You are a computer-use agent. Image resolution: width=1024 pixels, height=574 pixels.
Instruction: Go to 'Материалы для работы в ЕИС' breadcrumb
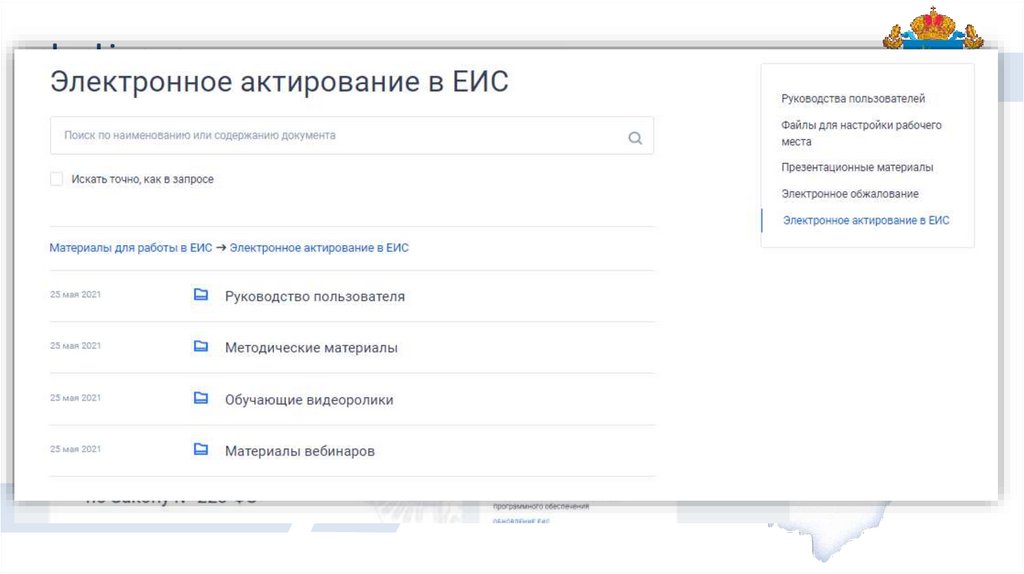tap(130, 248)
